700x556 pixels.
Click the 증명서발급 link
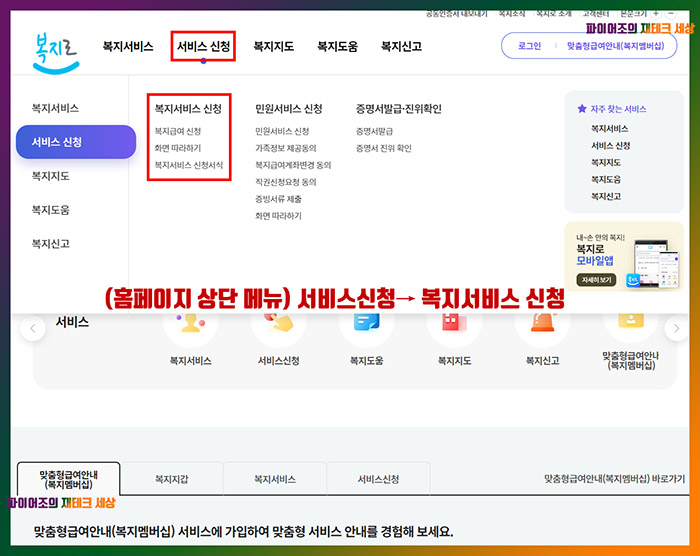pyautogui.click(x=374, y=131)
